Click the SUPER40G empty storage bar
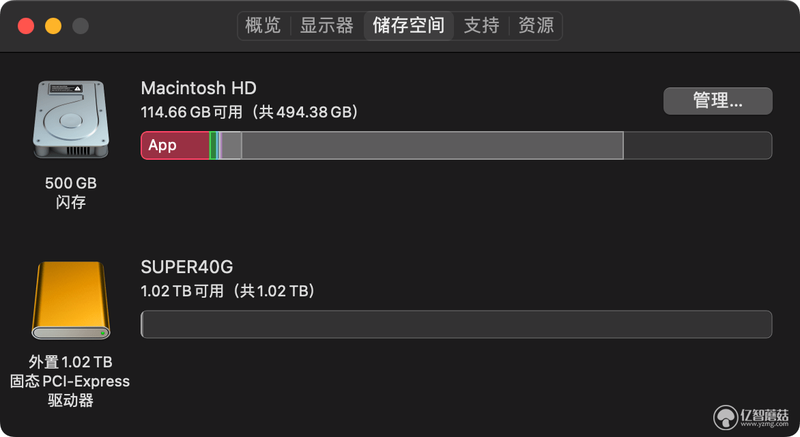Image resolution: width=800 pixels, height=437 pixels. coord(456,324)
